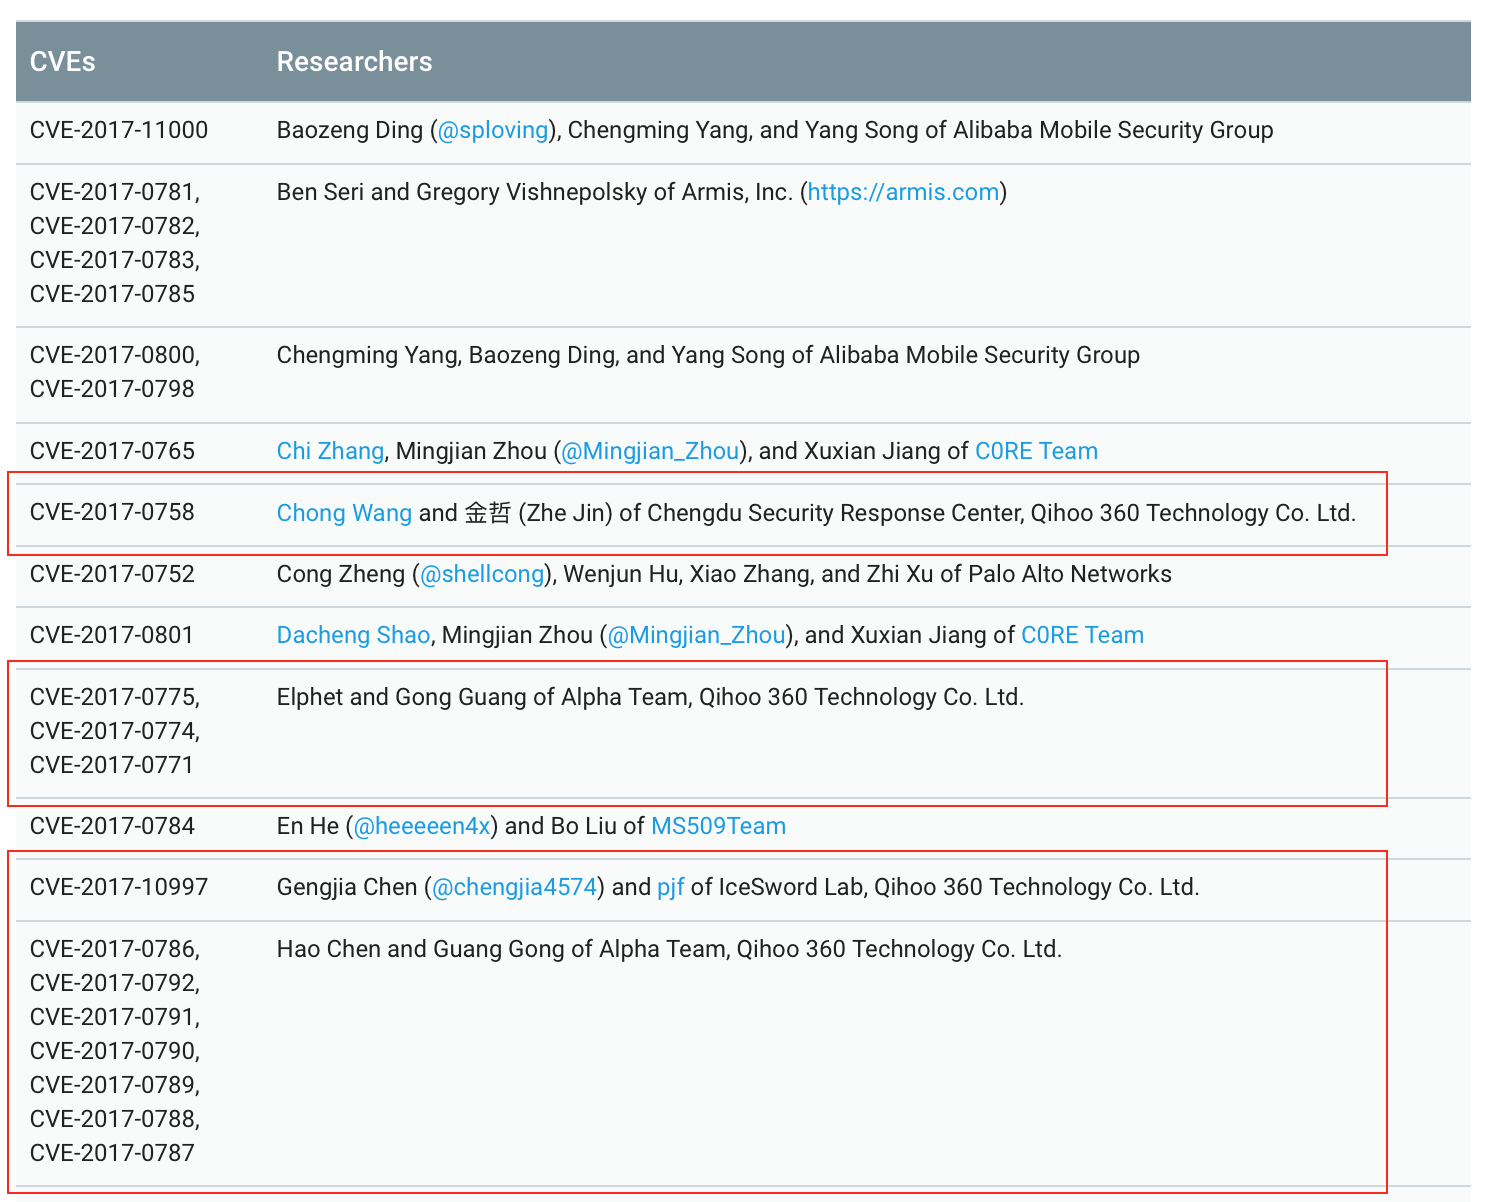Visit the https://armis.com link

[x=903, y=192]
